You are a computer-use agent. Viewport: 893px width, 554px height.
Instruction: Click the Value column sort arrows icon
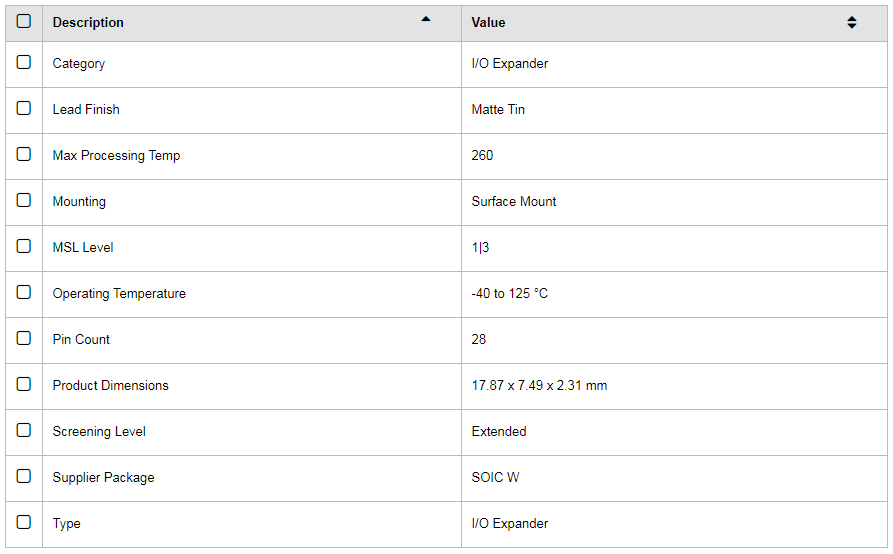point(851,22)
